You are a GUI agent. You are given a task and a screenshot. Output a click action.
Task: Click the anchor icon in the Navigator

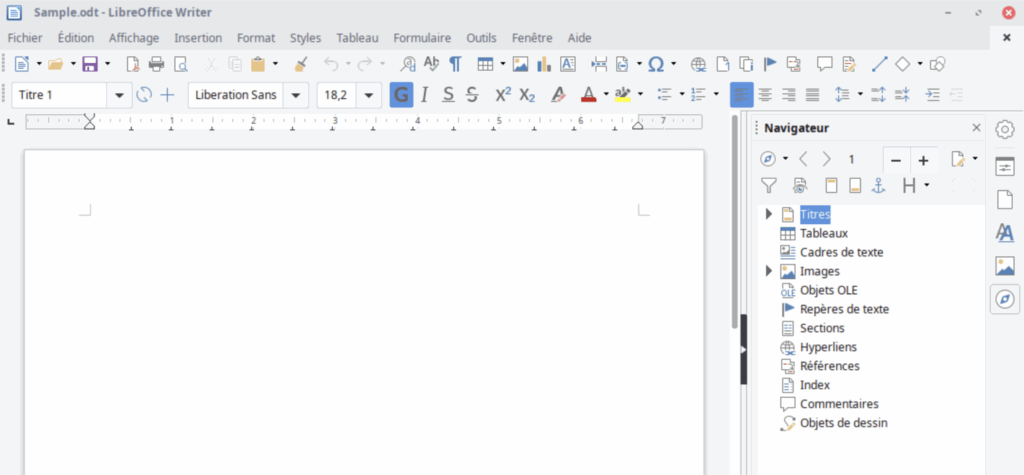pyautogui.click(x=879, y=185)
